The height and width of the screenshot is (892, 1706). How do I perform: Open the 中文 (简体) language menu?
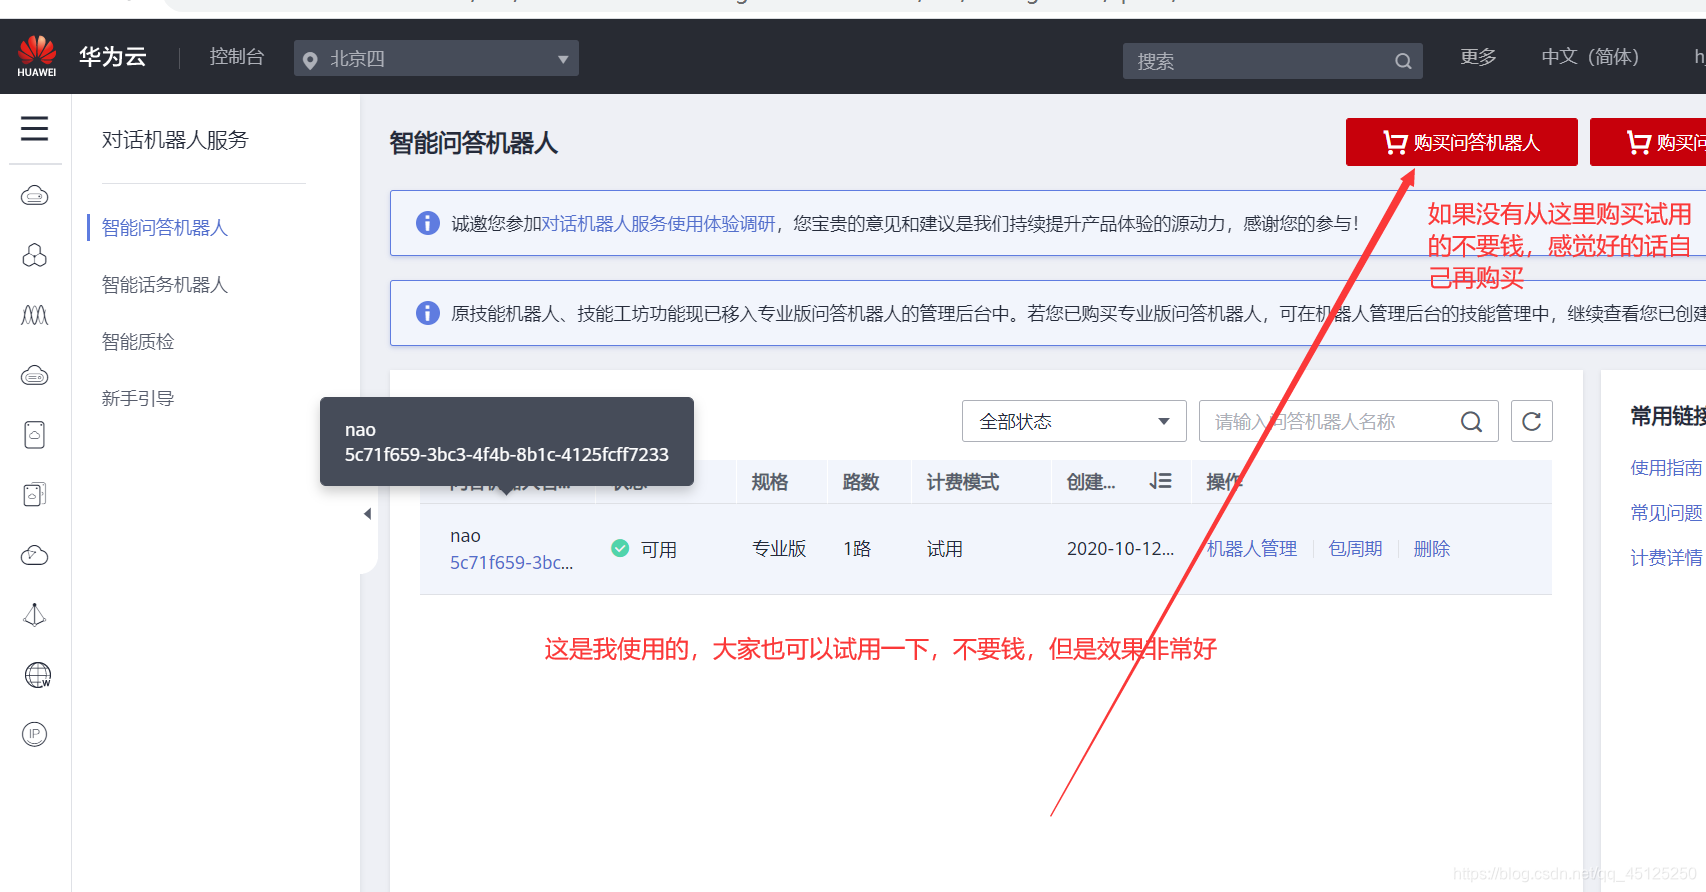click(1590, 57)
